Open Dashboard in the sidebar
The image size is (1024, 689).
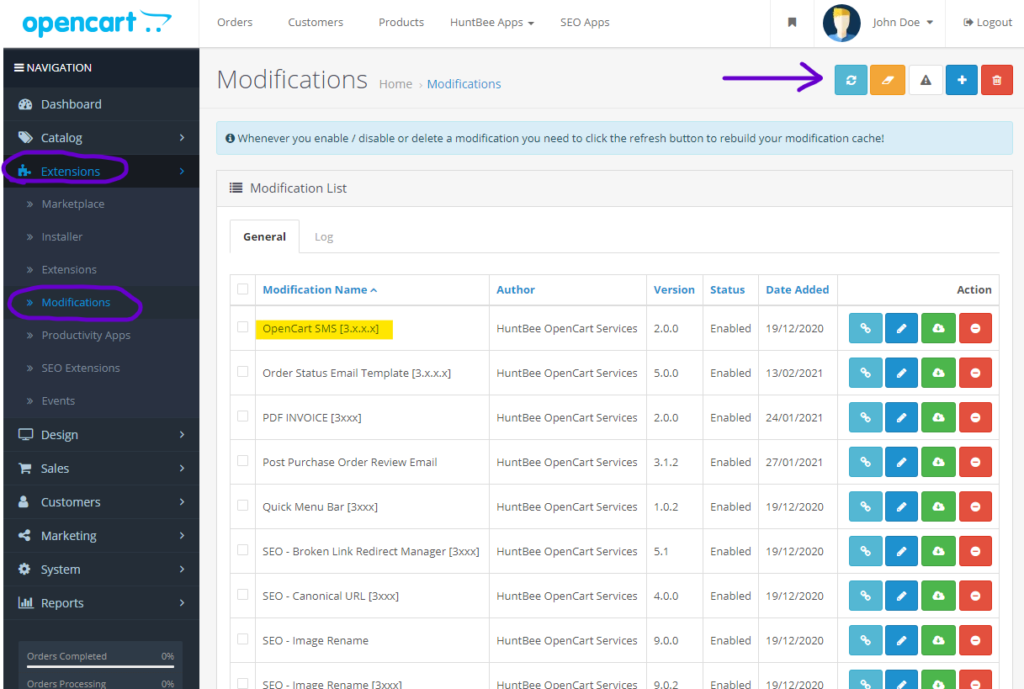[101, 104]
